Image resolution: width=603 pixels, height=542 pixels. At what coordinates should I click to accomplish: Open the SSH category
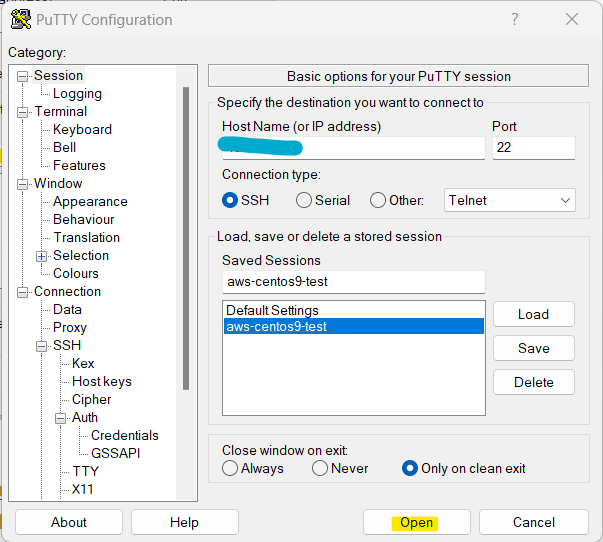pyautogui.click(x=67, y=345)
